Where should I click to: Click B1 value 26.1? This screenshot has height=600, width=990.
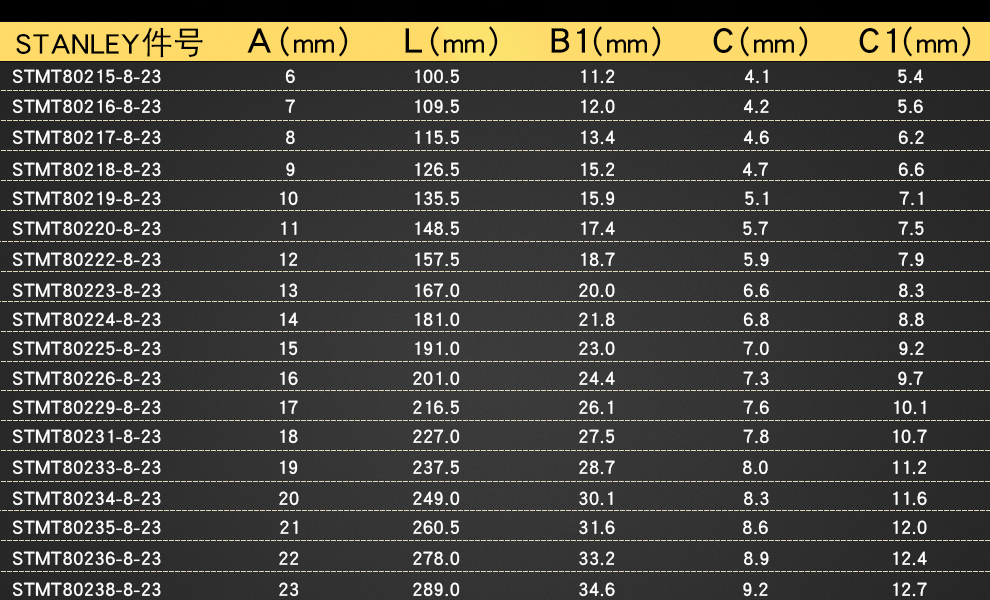(x=597, y=407)
